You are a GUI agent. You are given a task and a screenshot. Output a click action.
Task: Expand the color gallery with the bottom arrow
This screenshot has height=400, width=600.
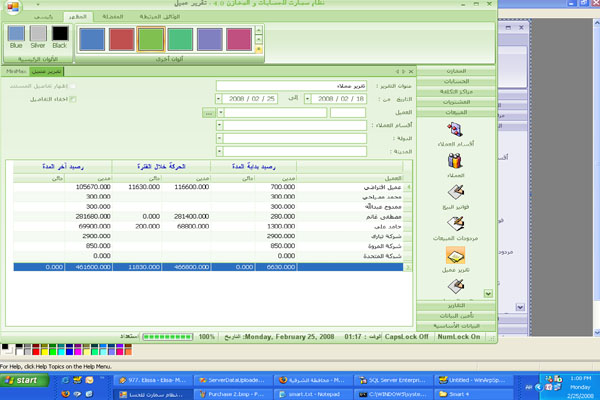[x=259, y=49]
